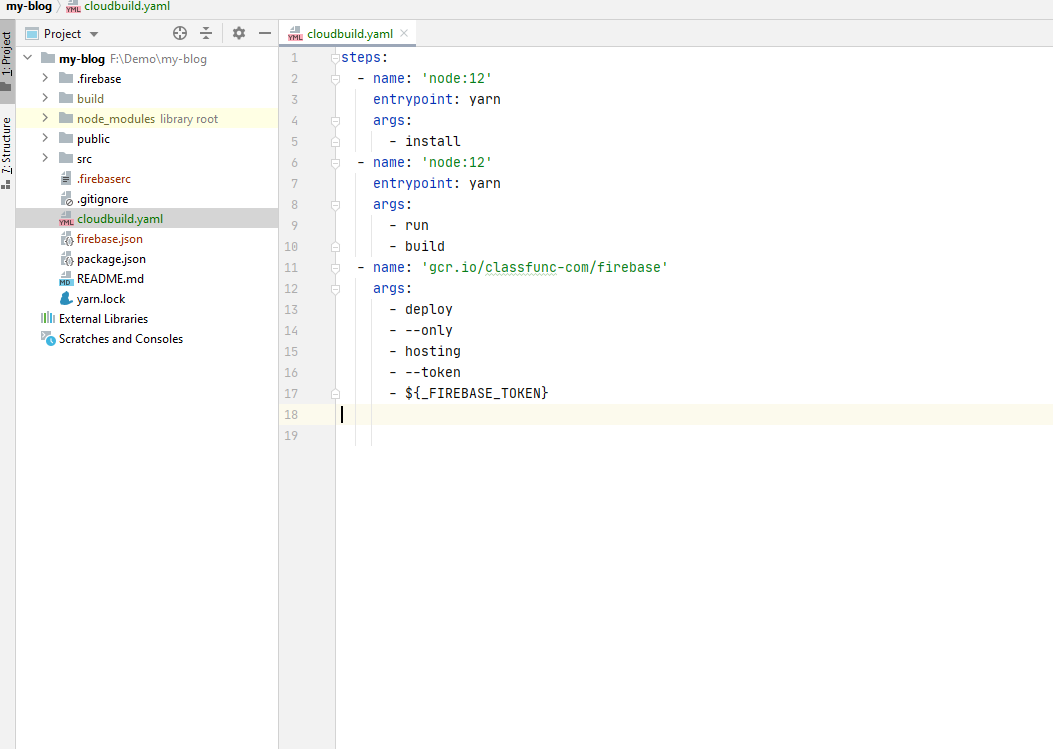Click my-blog in the breadcrumb bar

[28, 6]
